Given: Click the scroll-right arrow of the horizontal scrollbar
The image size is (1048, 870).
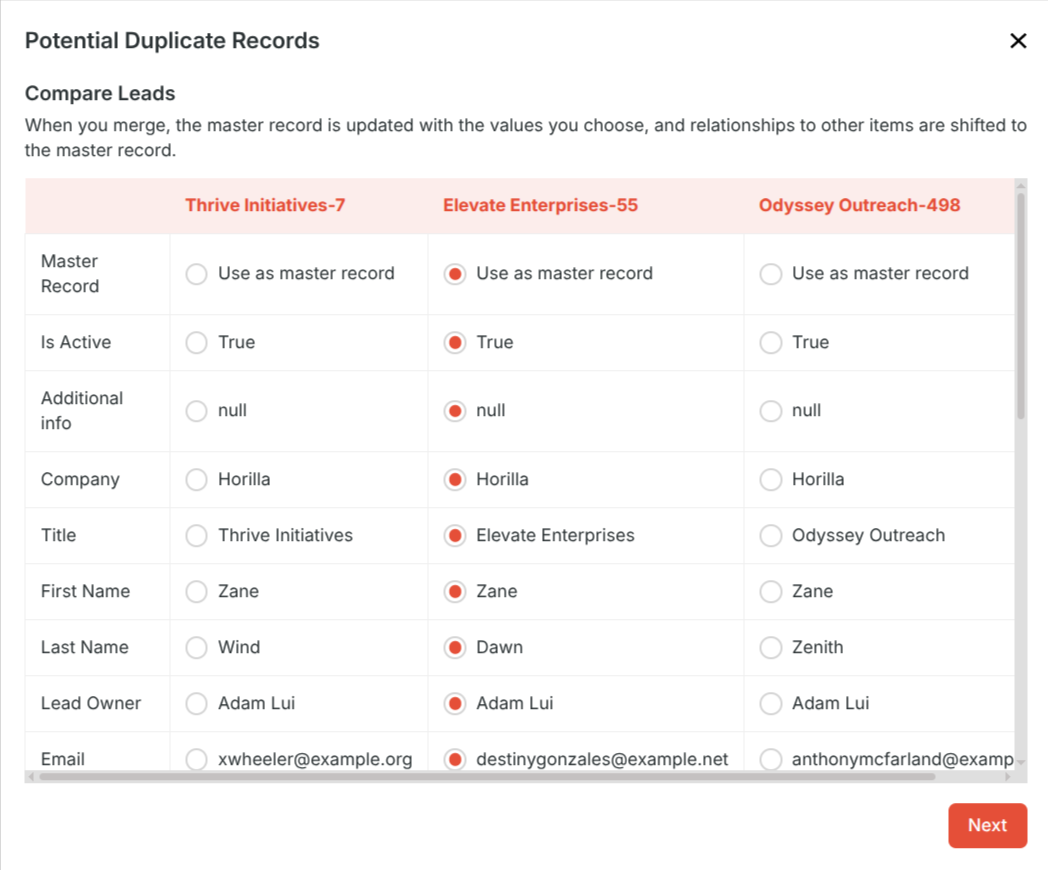Looking at the screenshot, I should (x=1008, y=776).
